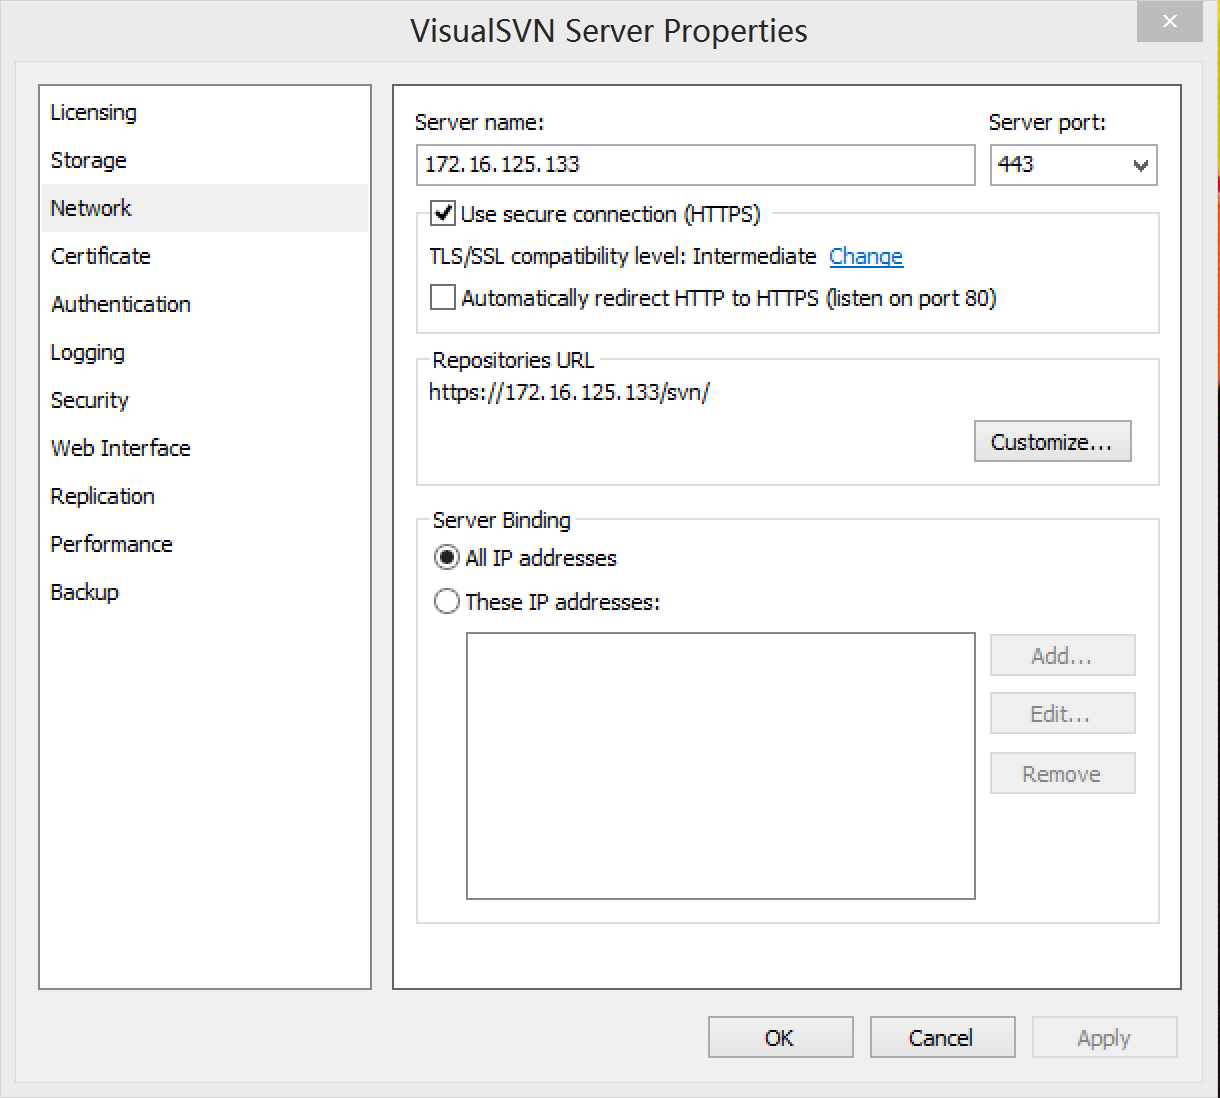Open the Performance section
The width and height of the screenshot is (1220, 1098).
point(112,544)
